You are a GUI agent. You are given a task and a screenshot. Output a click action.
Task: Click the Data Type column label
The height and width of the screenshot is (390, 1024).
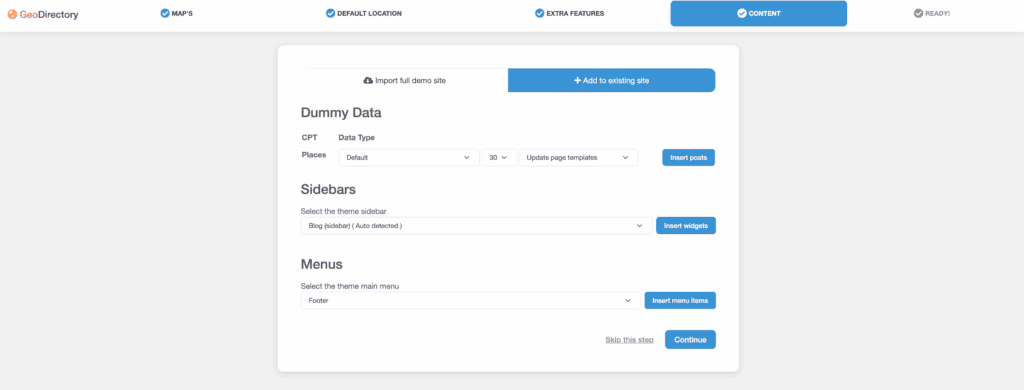coord(357,137)
